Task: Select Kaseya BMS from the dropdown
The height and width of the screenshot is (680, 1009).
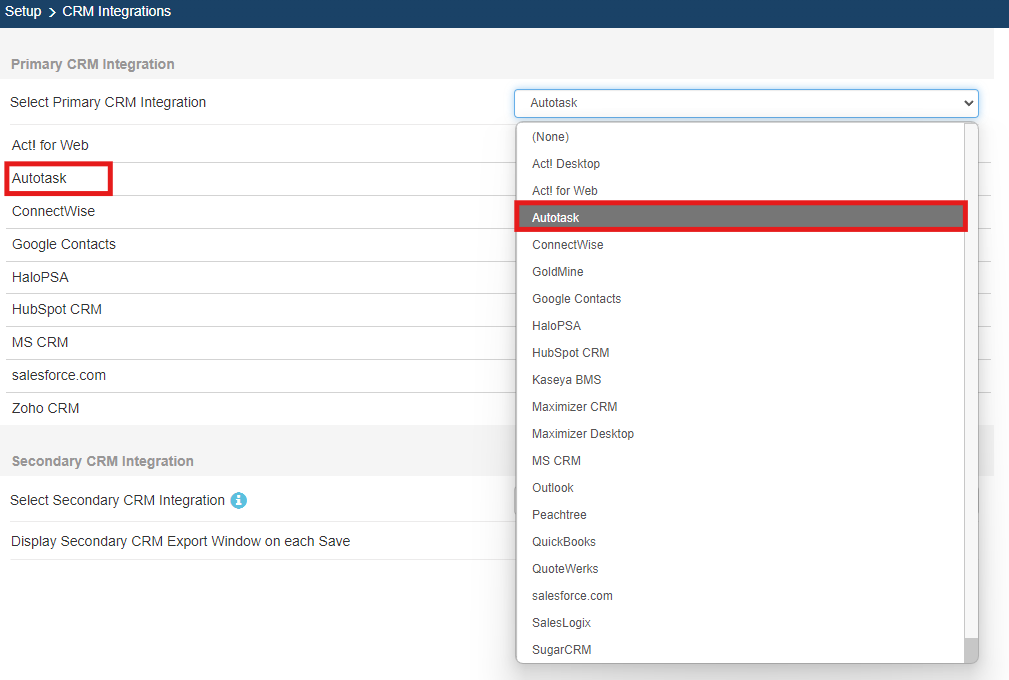Action: pos(566,380)
